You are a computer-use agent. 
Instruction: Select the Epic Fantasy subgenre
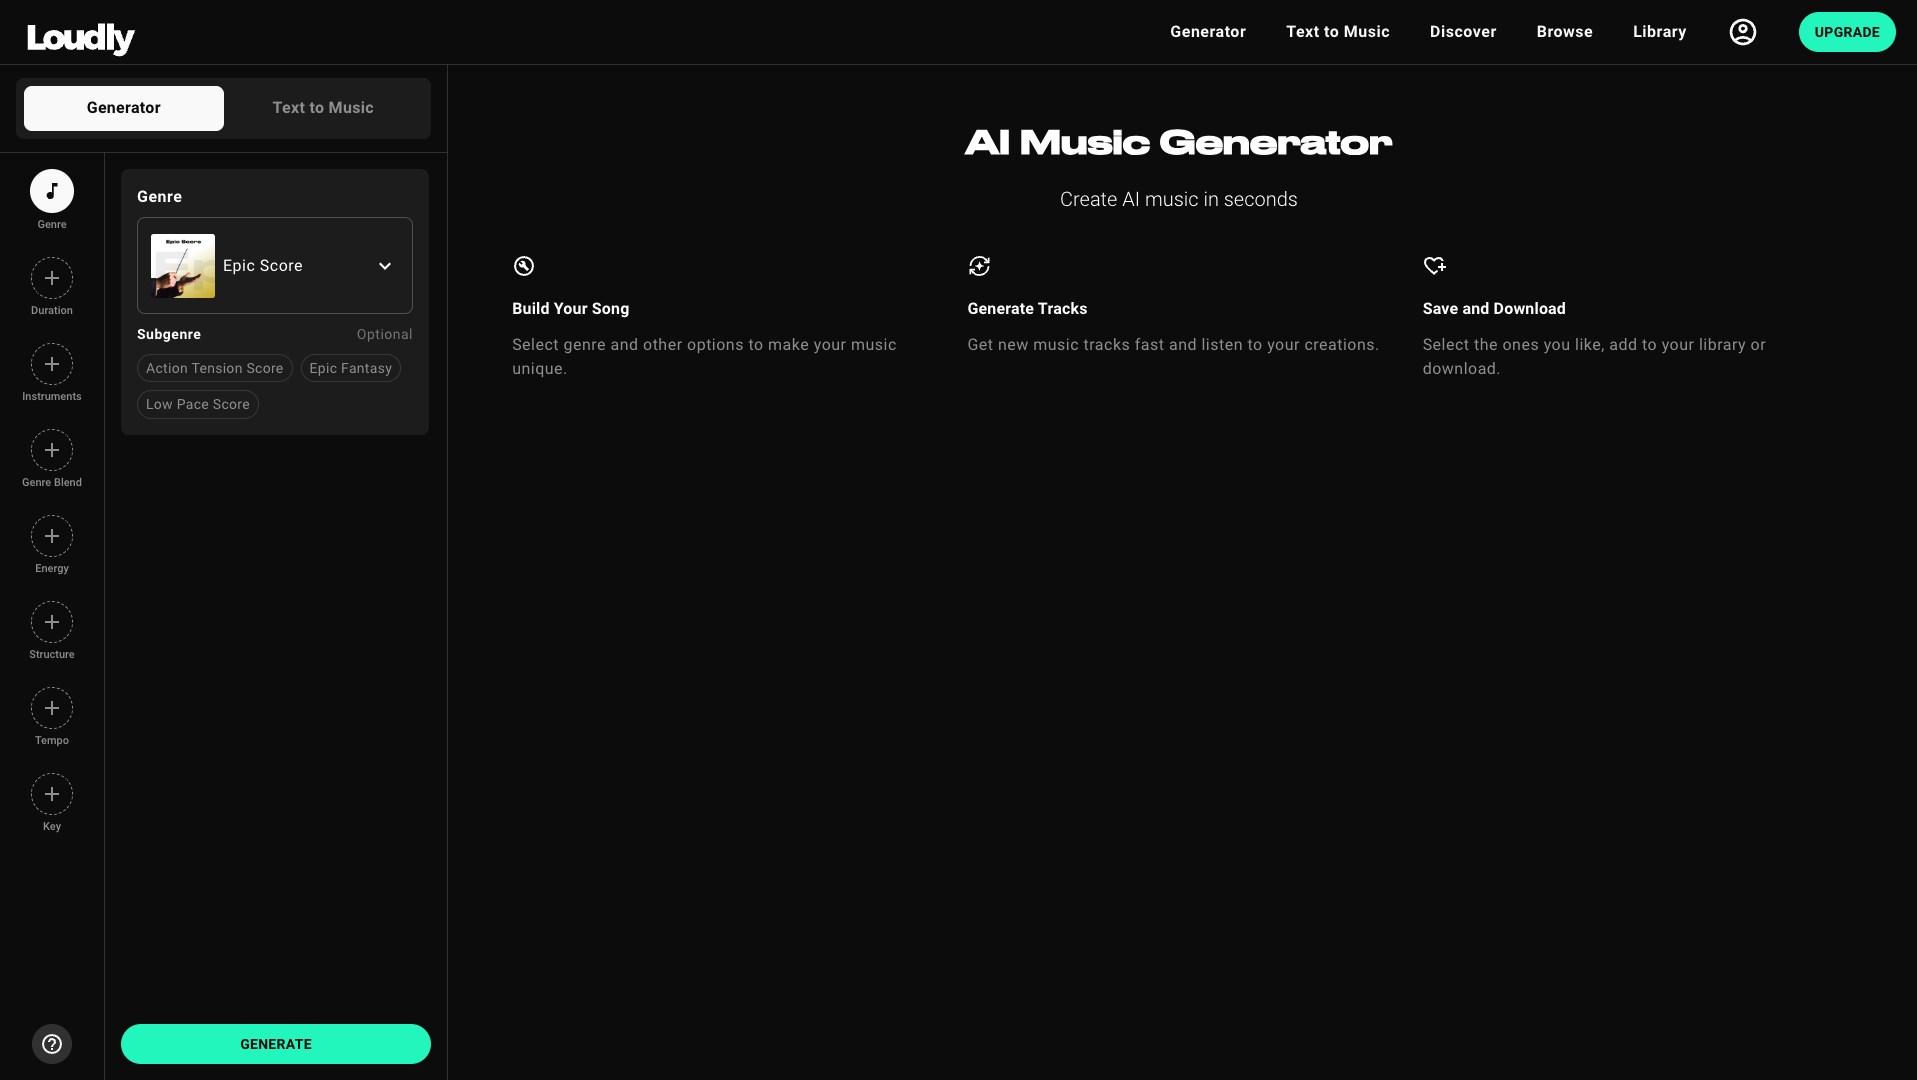click(x=350, y=368)
